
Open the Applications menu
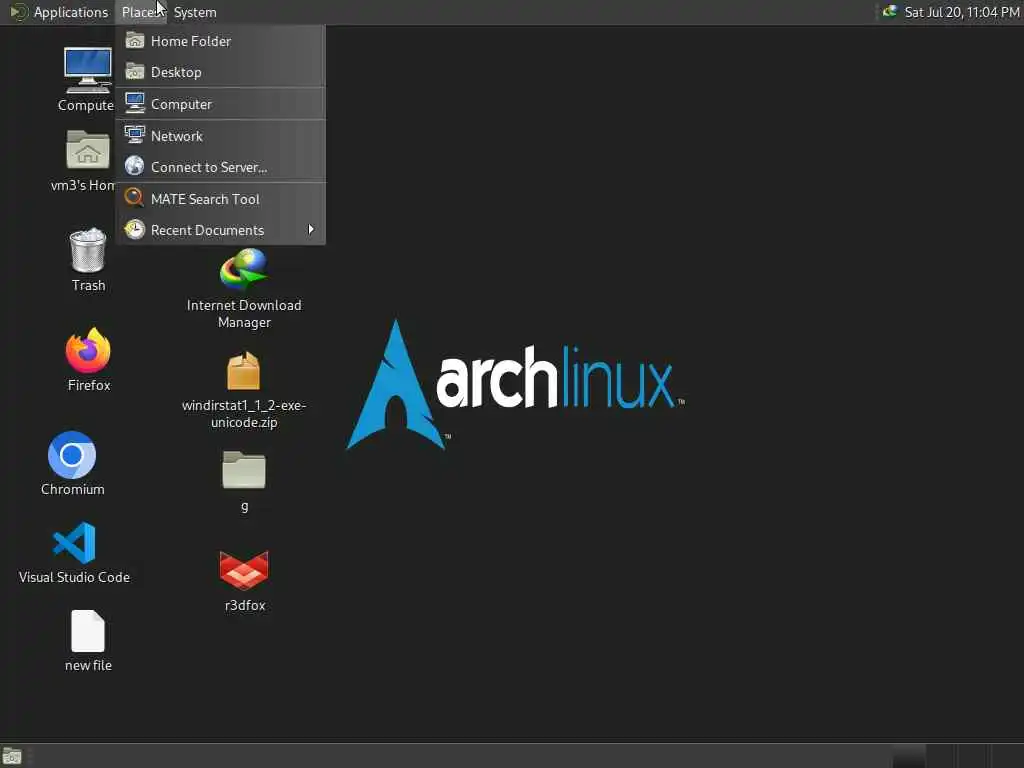pos(71,12)
